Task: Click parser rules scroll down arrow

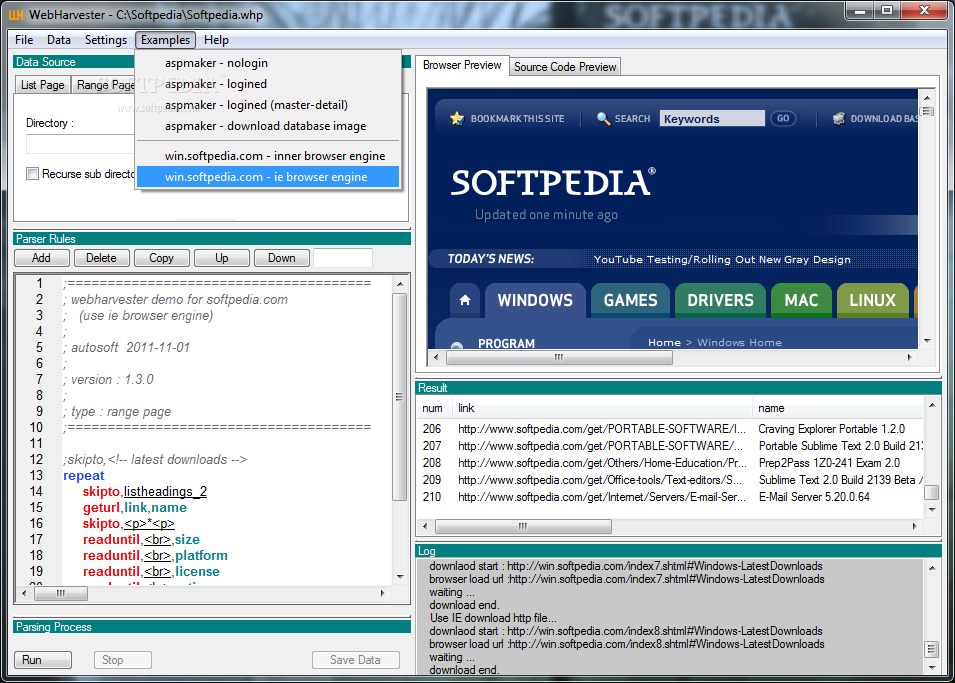Action: (x=400, y=576)
